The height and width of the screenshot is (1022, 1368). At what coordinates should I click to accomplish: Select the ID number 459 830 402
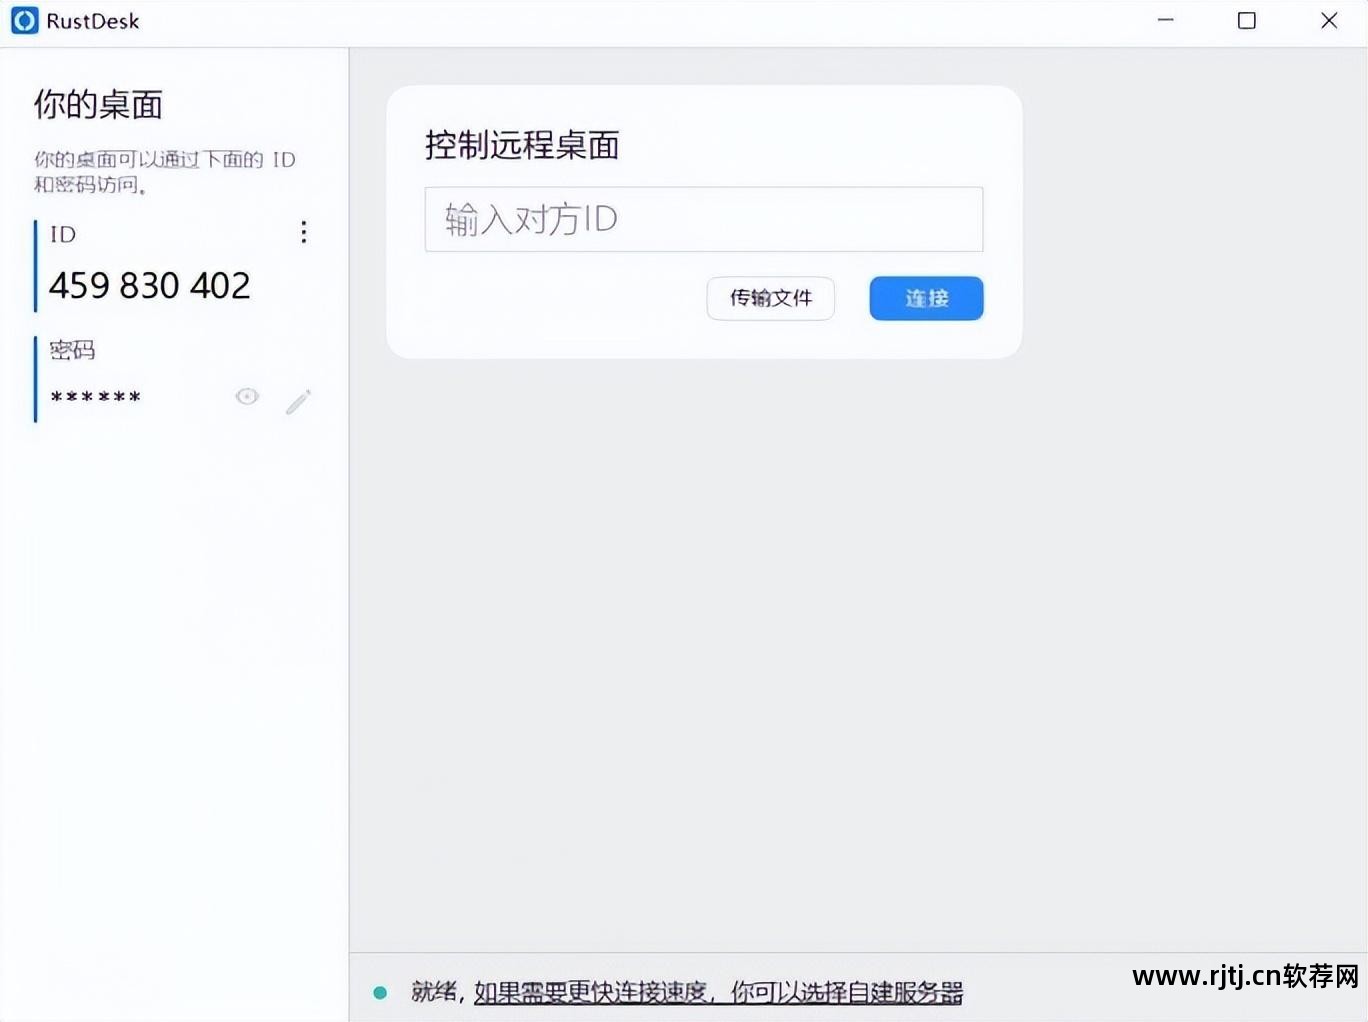[x=150, y=286]
